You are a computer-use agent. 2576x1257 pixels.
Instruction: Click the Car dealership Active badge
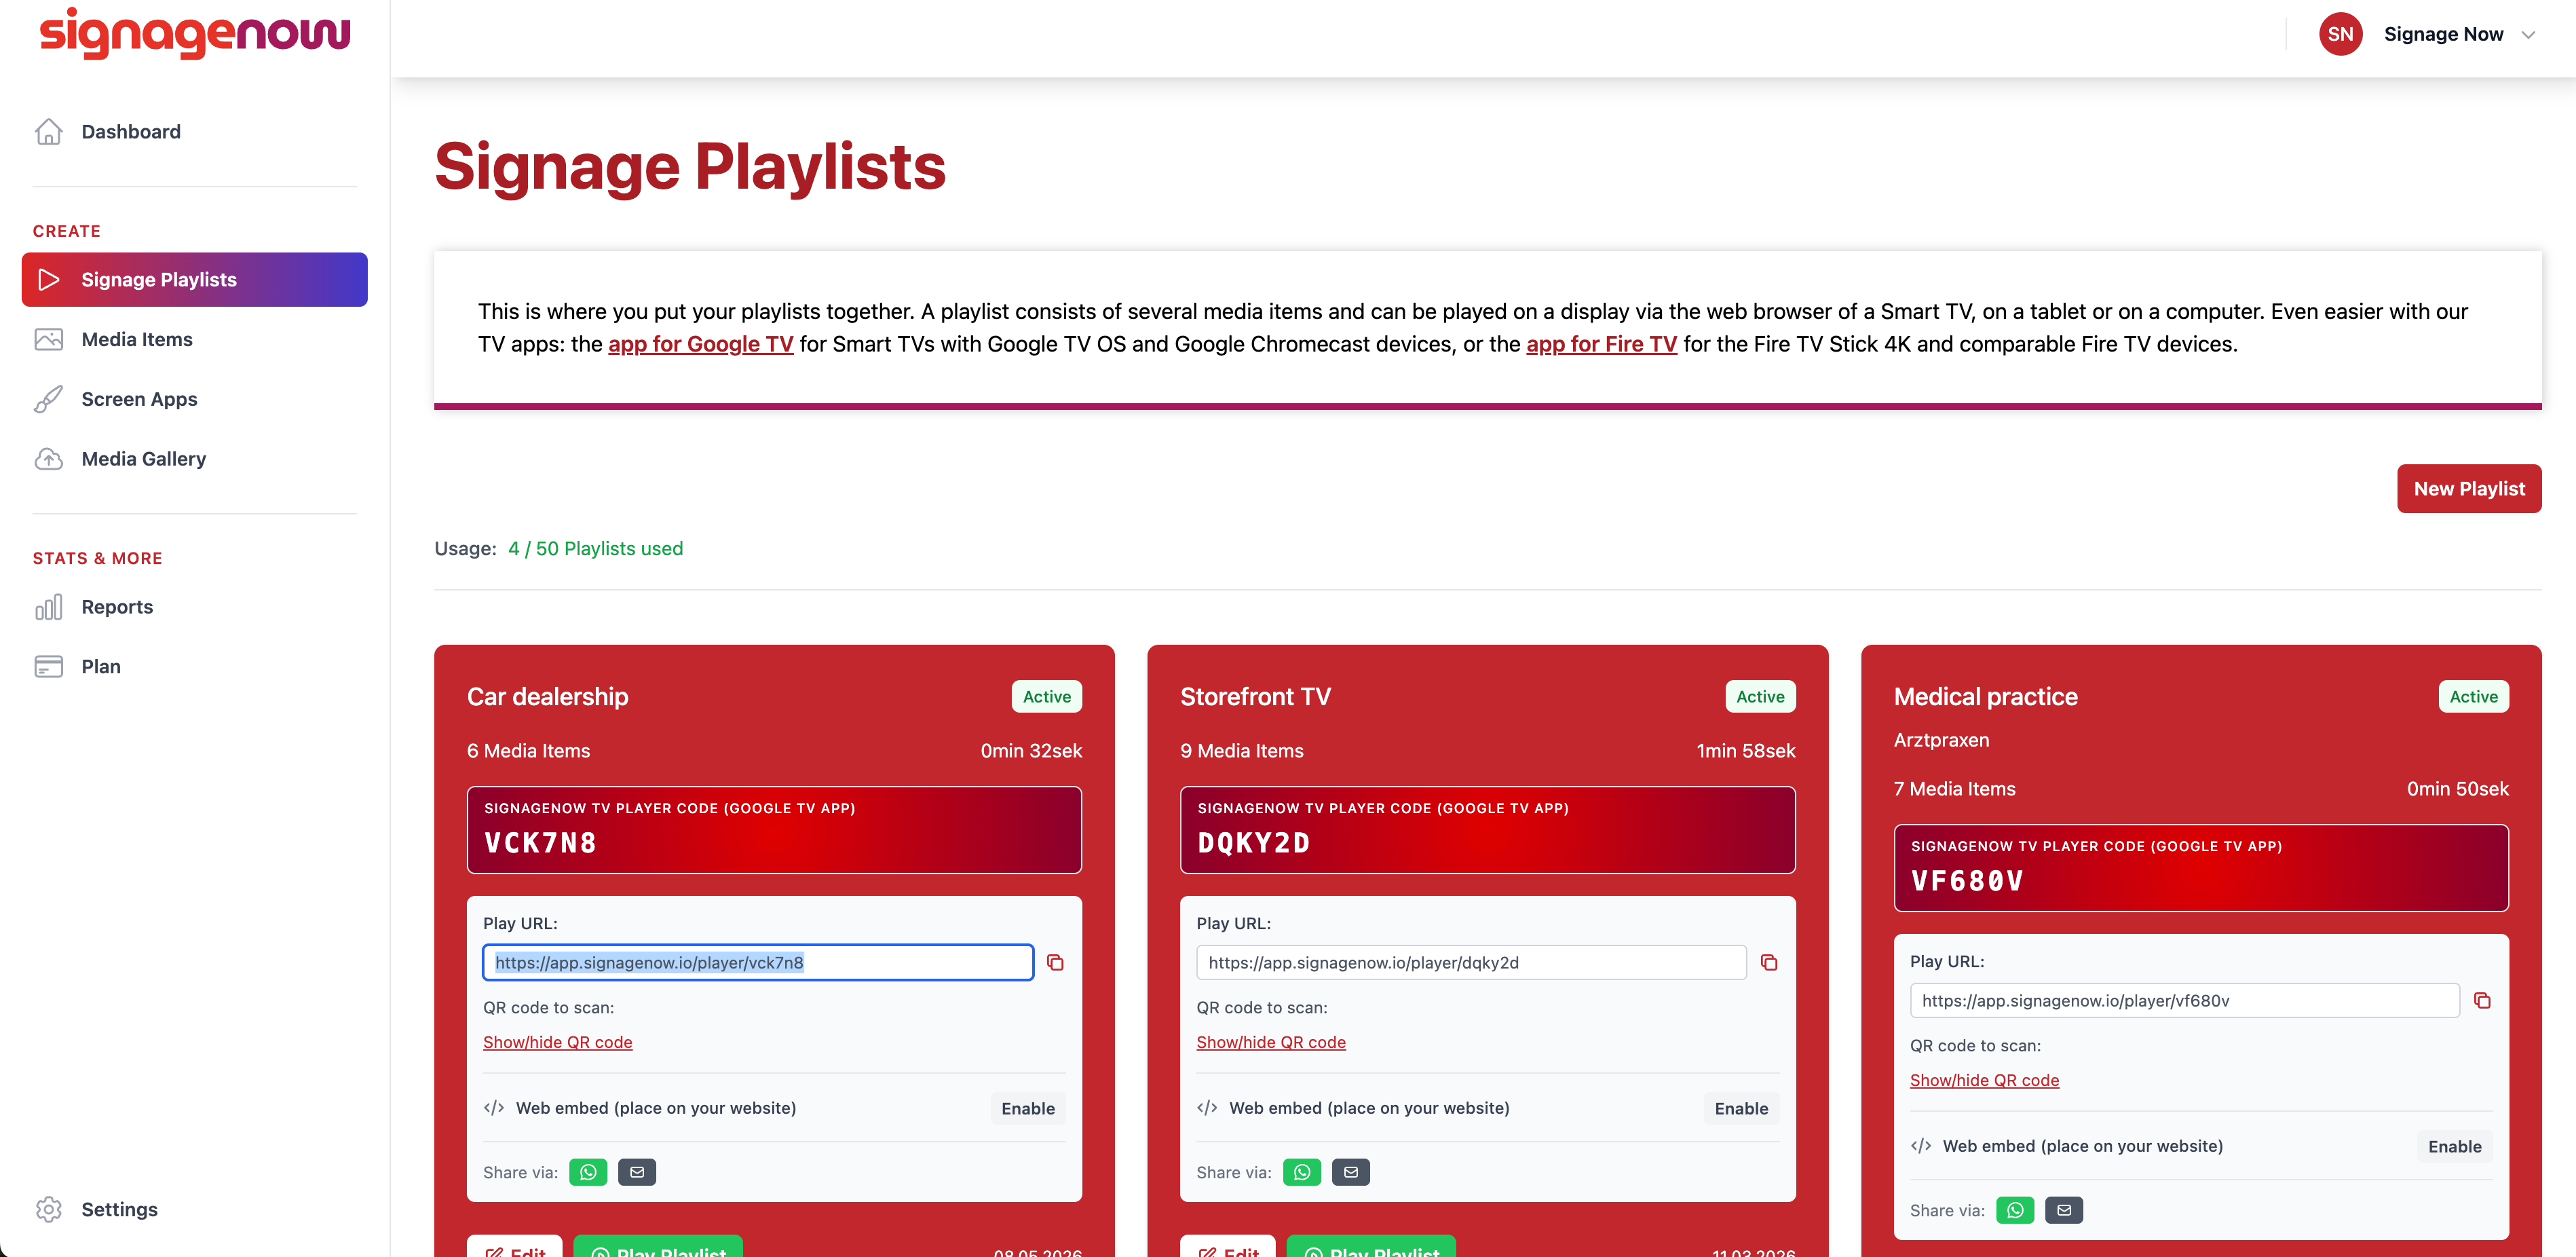tap(1046, 697)
